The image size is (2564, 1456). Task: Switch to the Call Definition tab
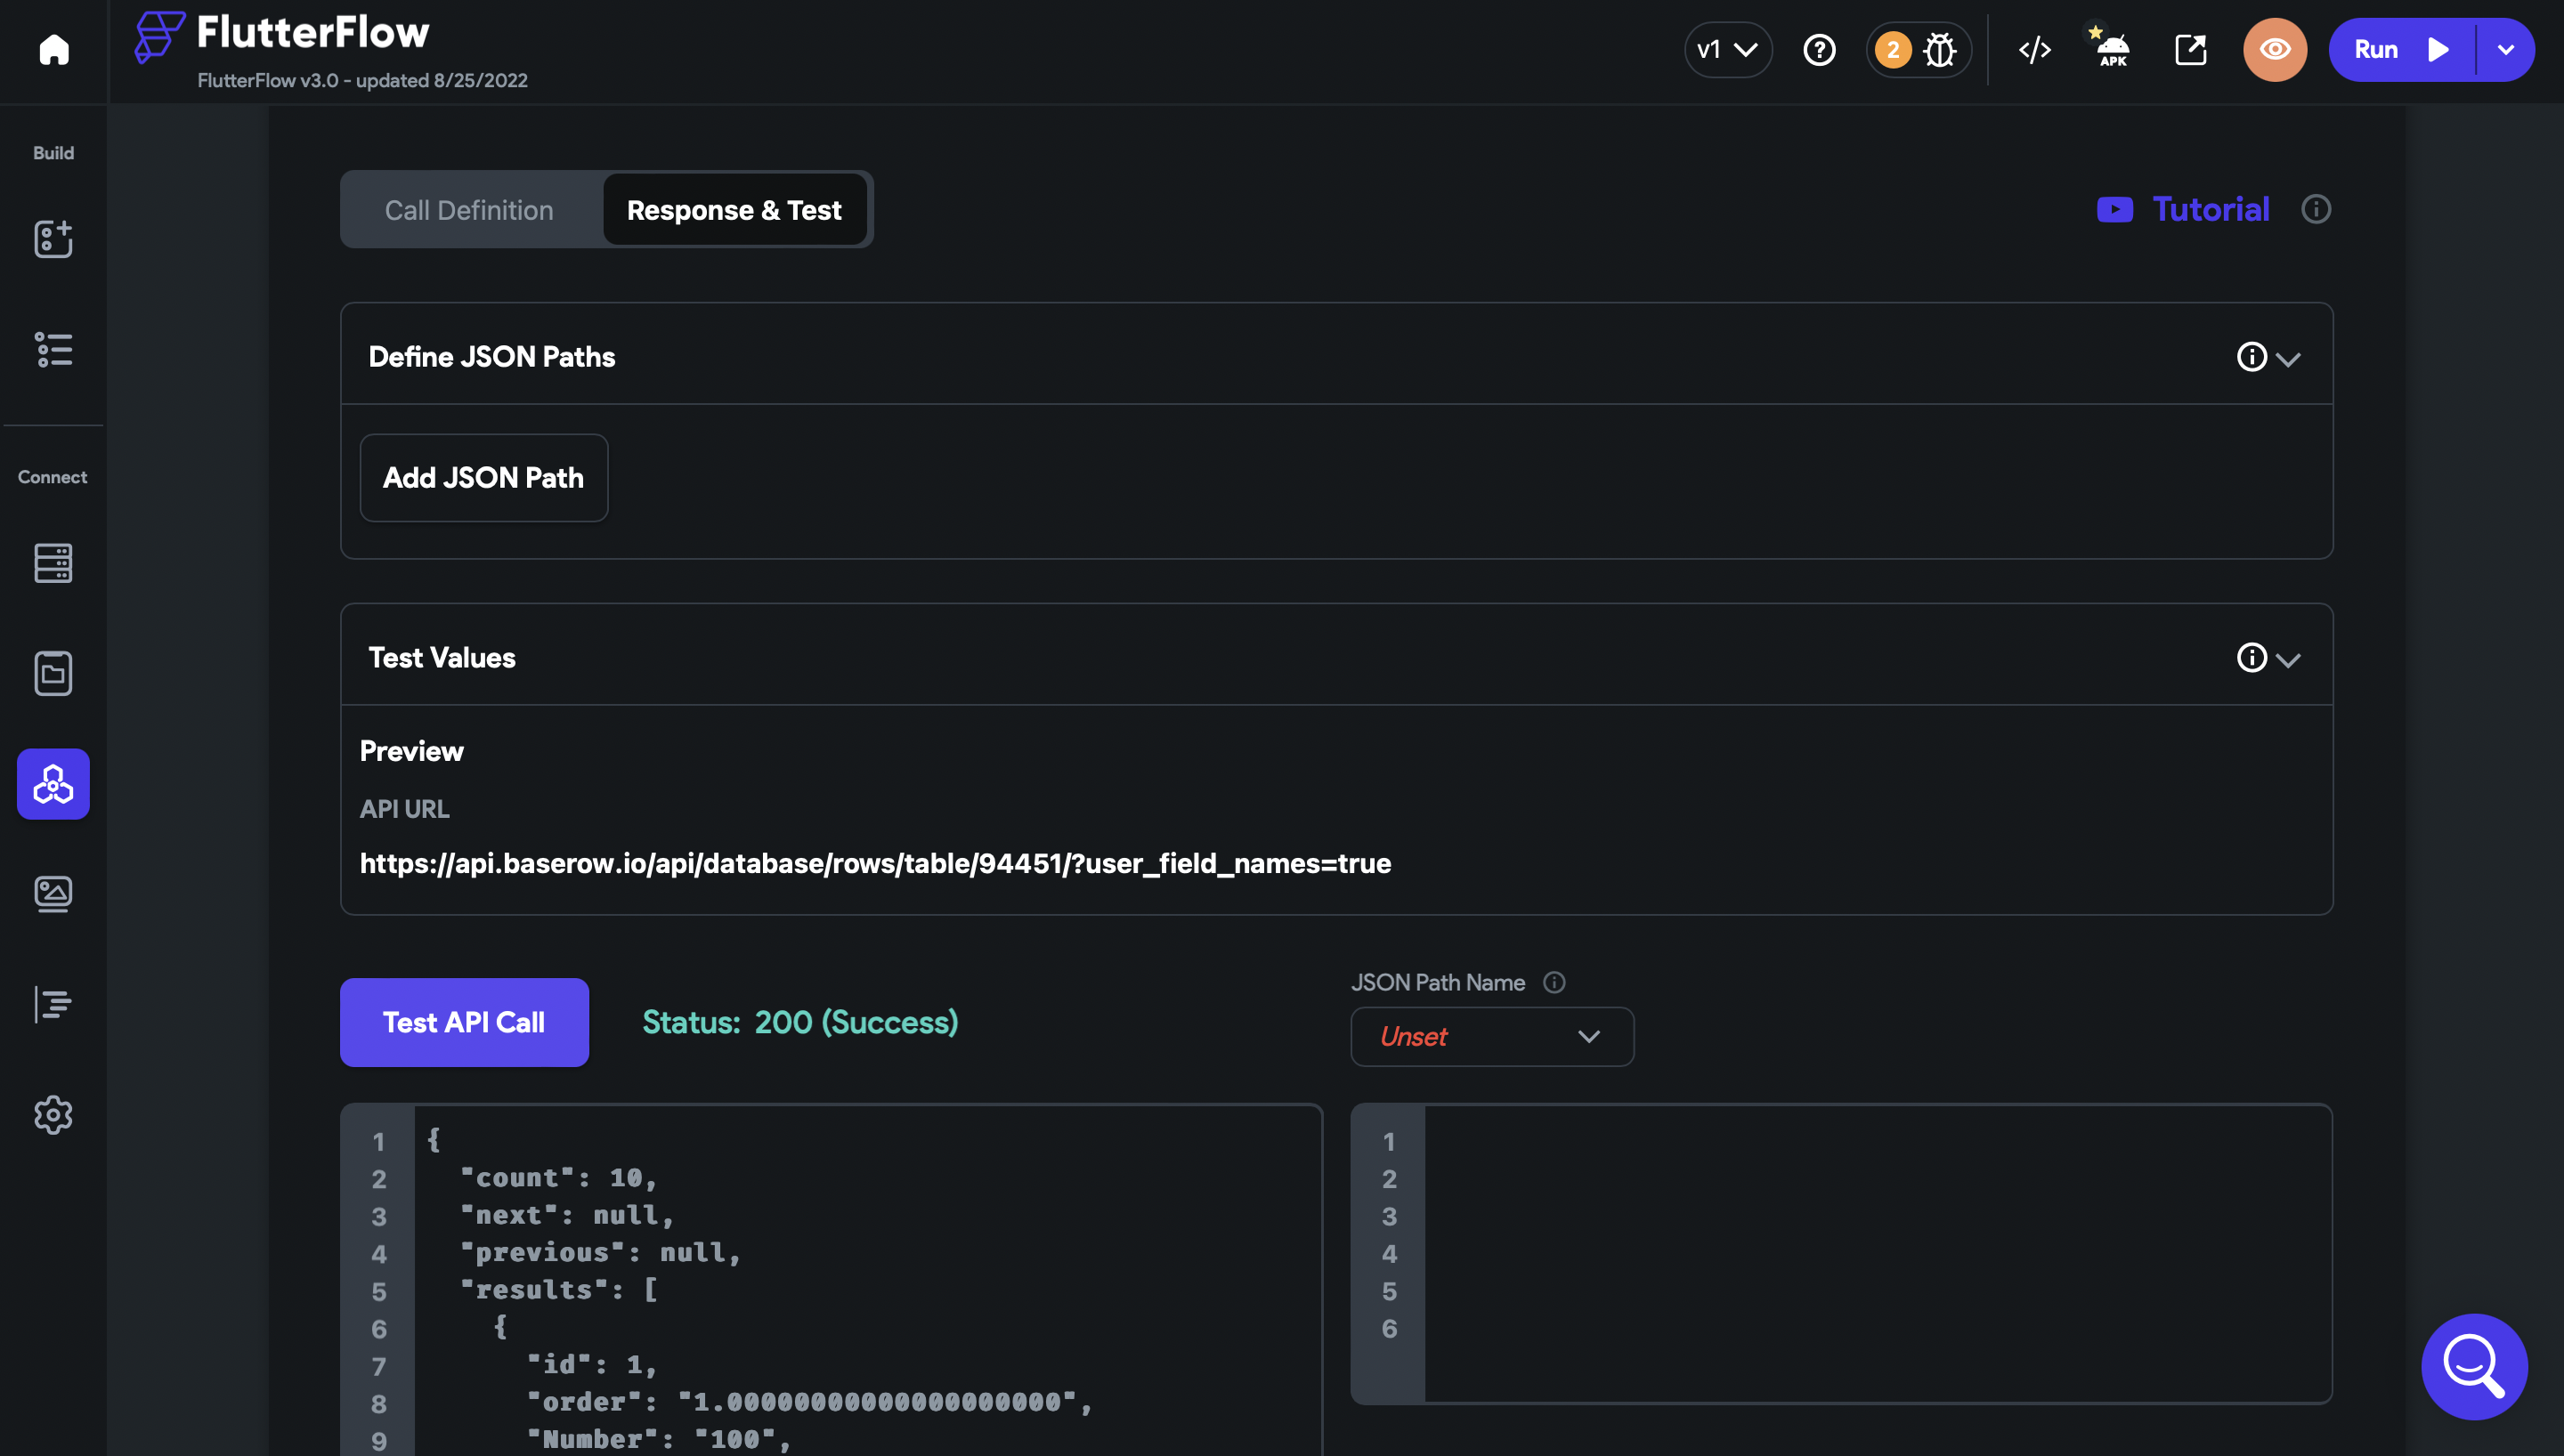click(469, 210)
